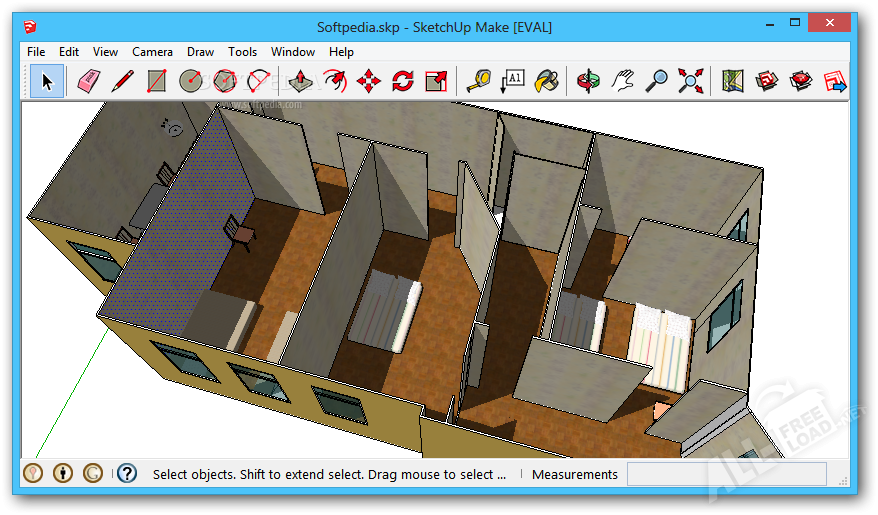Viewport: 878px width, 515px height.
Task: Activate the Orbit camera tool
Action: (589, 80)
